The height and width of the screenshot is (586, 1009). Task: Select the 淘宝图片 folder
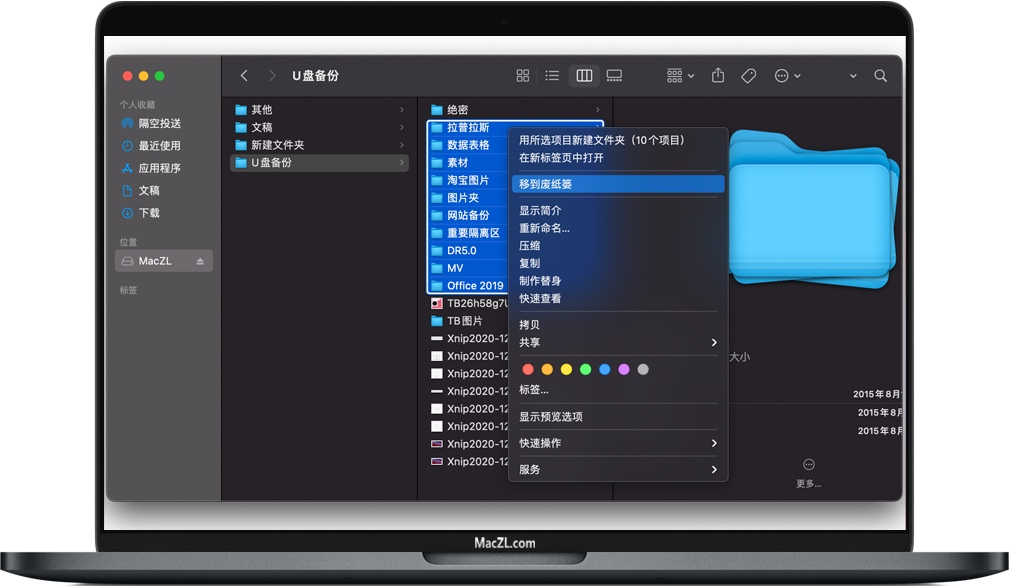pyautogui.click(x=468, y=180)
